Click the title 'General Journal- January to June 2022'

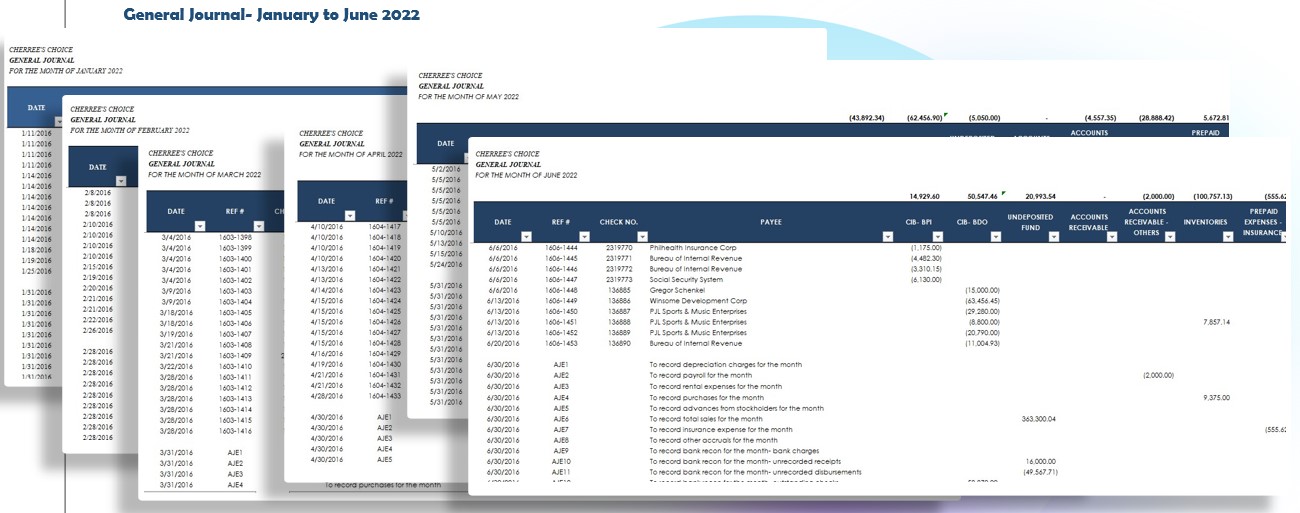(x=271, y=15)
